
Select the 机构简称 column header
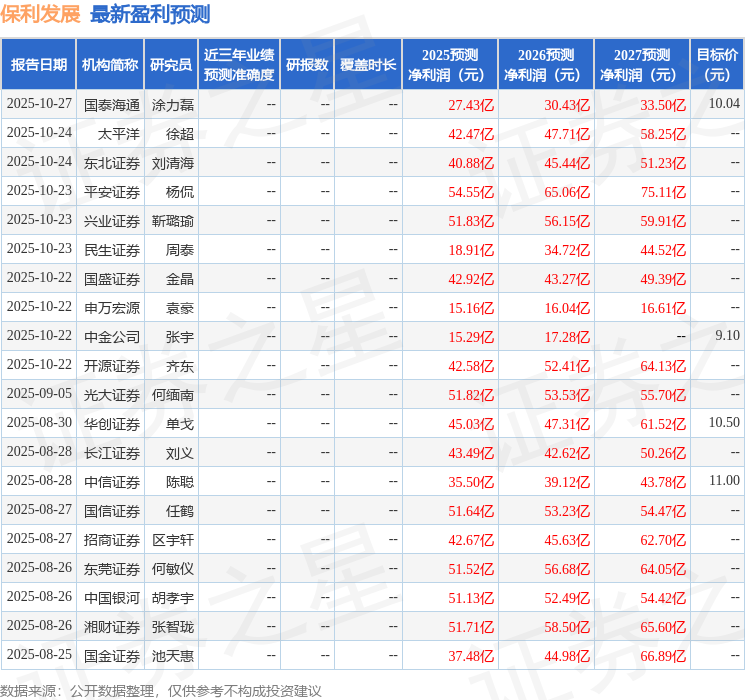point(110,65)
